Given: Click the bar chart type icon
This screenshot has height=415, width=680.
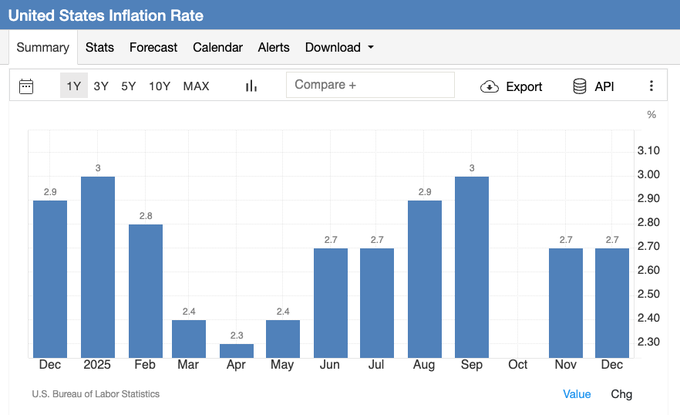Looking at the screenshot, I should [251, 86].
